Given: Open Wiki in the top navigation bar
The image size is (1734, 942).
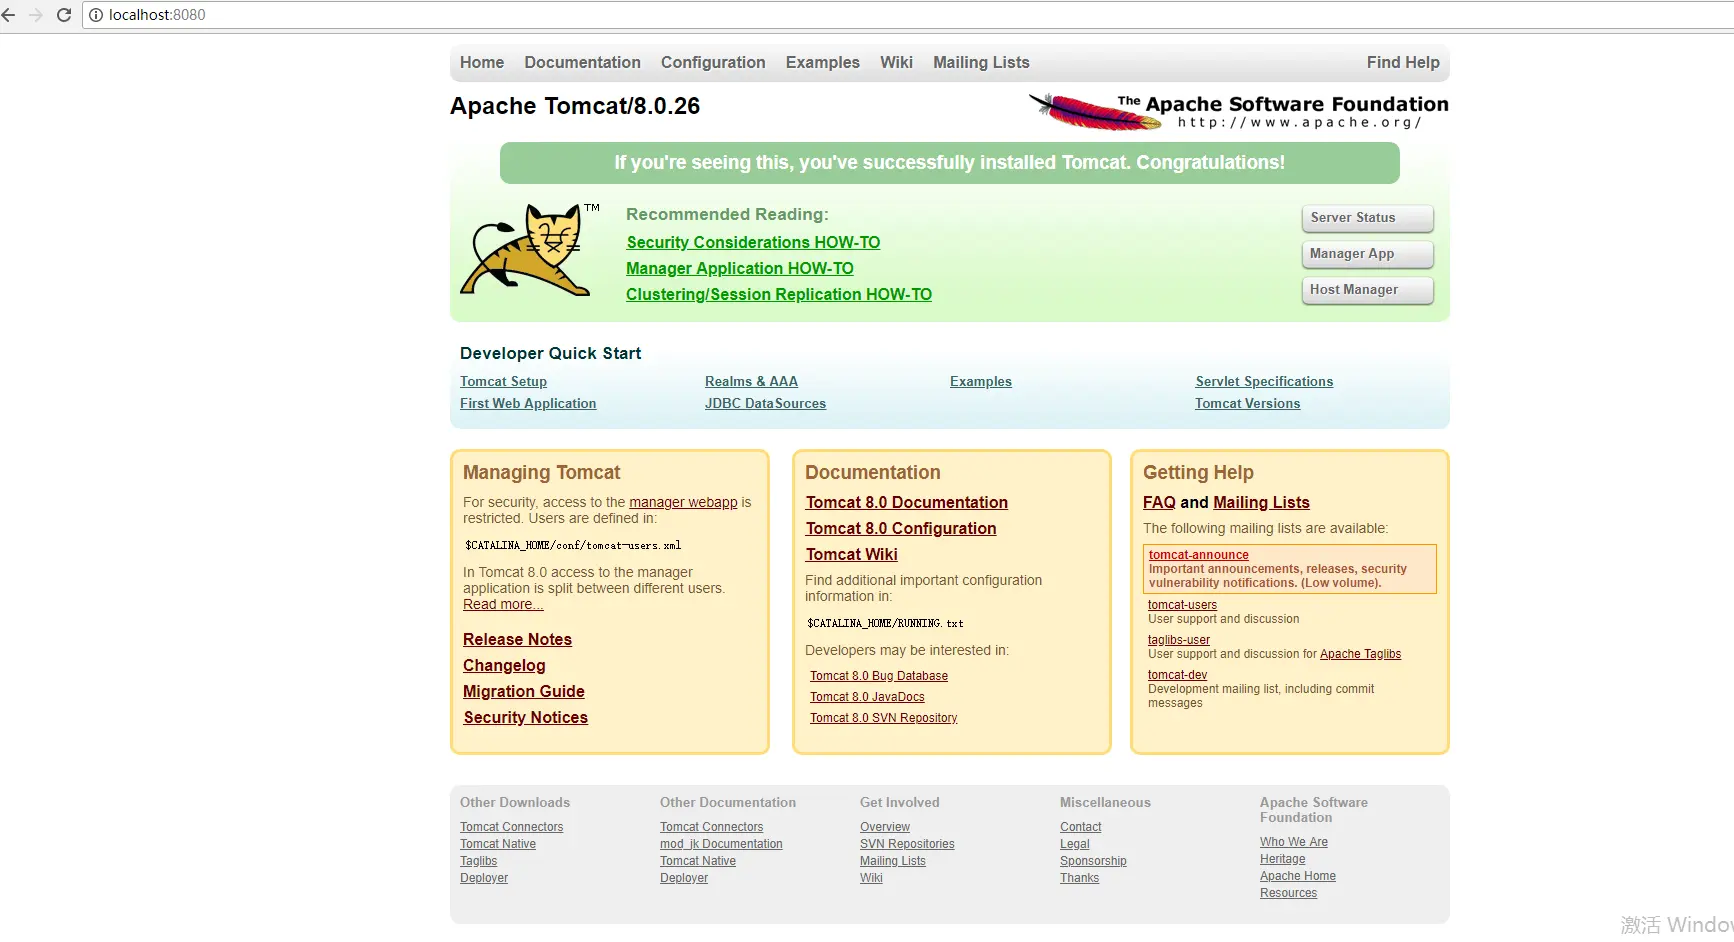Looking at the screenshot, I should click(896, 62).
